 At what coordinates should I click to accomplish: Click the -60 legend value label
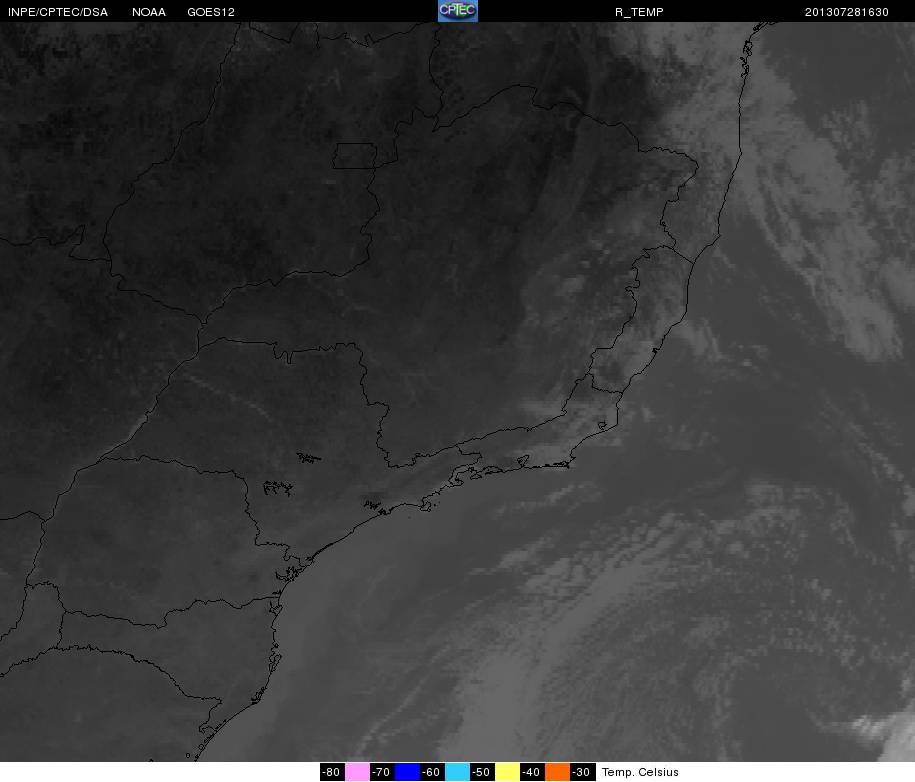pos(432,772)
